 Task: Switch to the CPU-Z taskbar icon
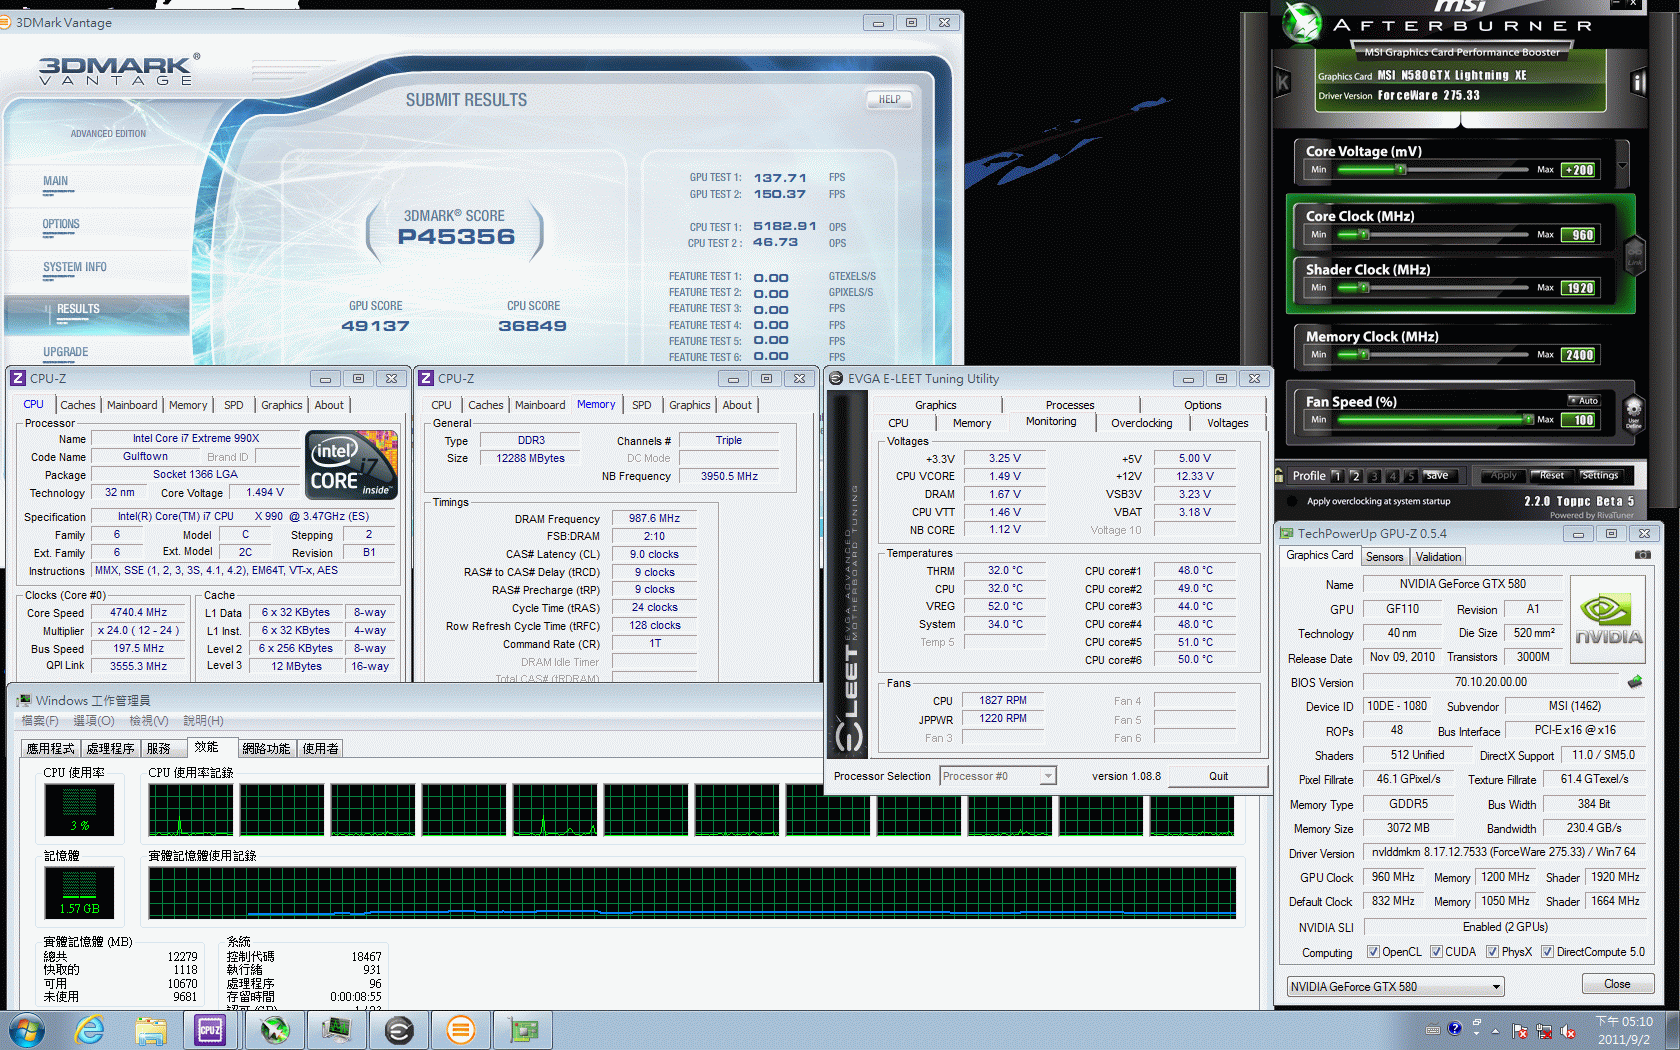(211, 1030)
